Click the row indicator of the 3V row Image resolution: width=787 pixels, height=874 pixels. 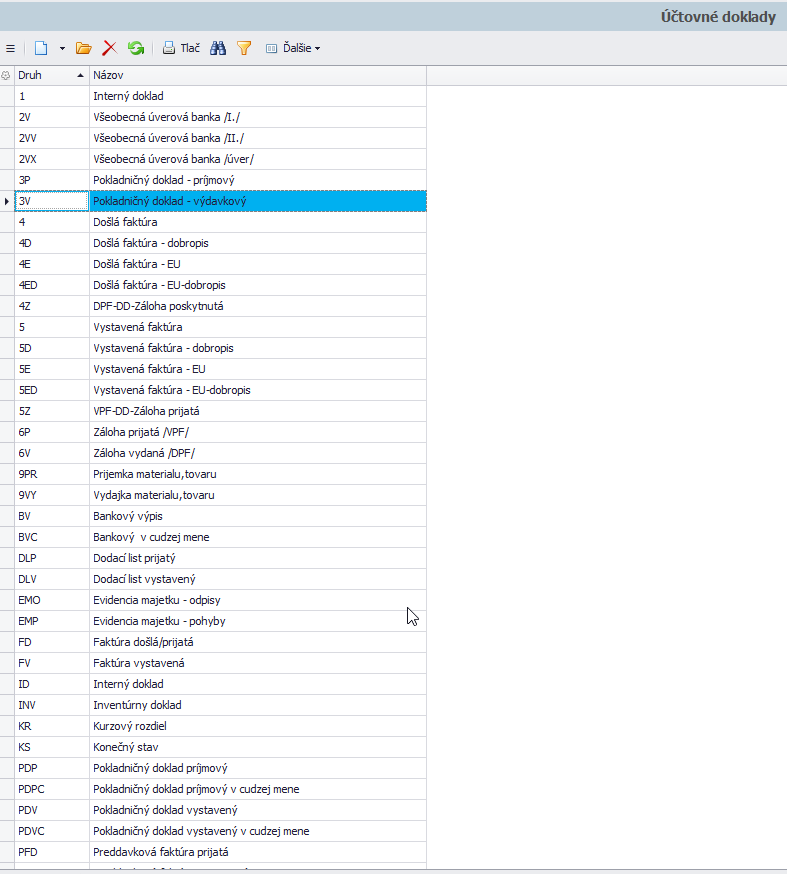7,201
